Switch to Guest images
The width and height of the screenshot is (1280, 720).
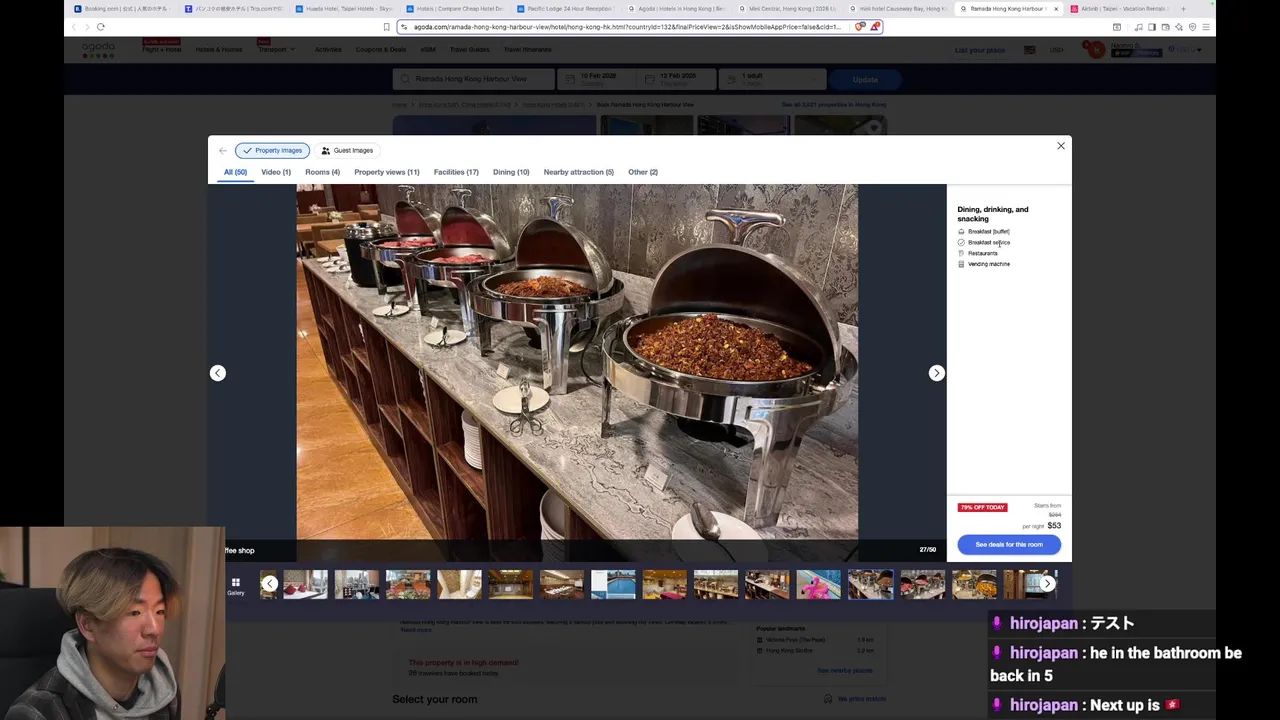pos(347,151)
